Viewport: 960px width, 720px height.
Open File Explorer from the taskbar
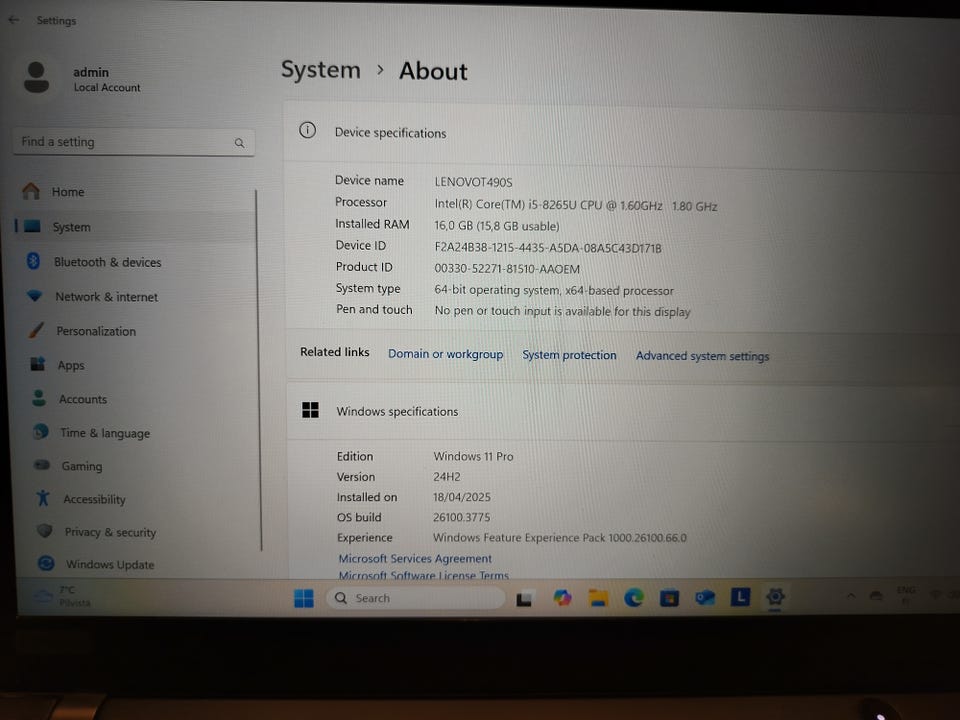pyautogui.click(x=598, y=598)
